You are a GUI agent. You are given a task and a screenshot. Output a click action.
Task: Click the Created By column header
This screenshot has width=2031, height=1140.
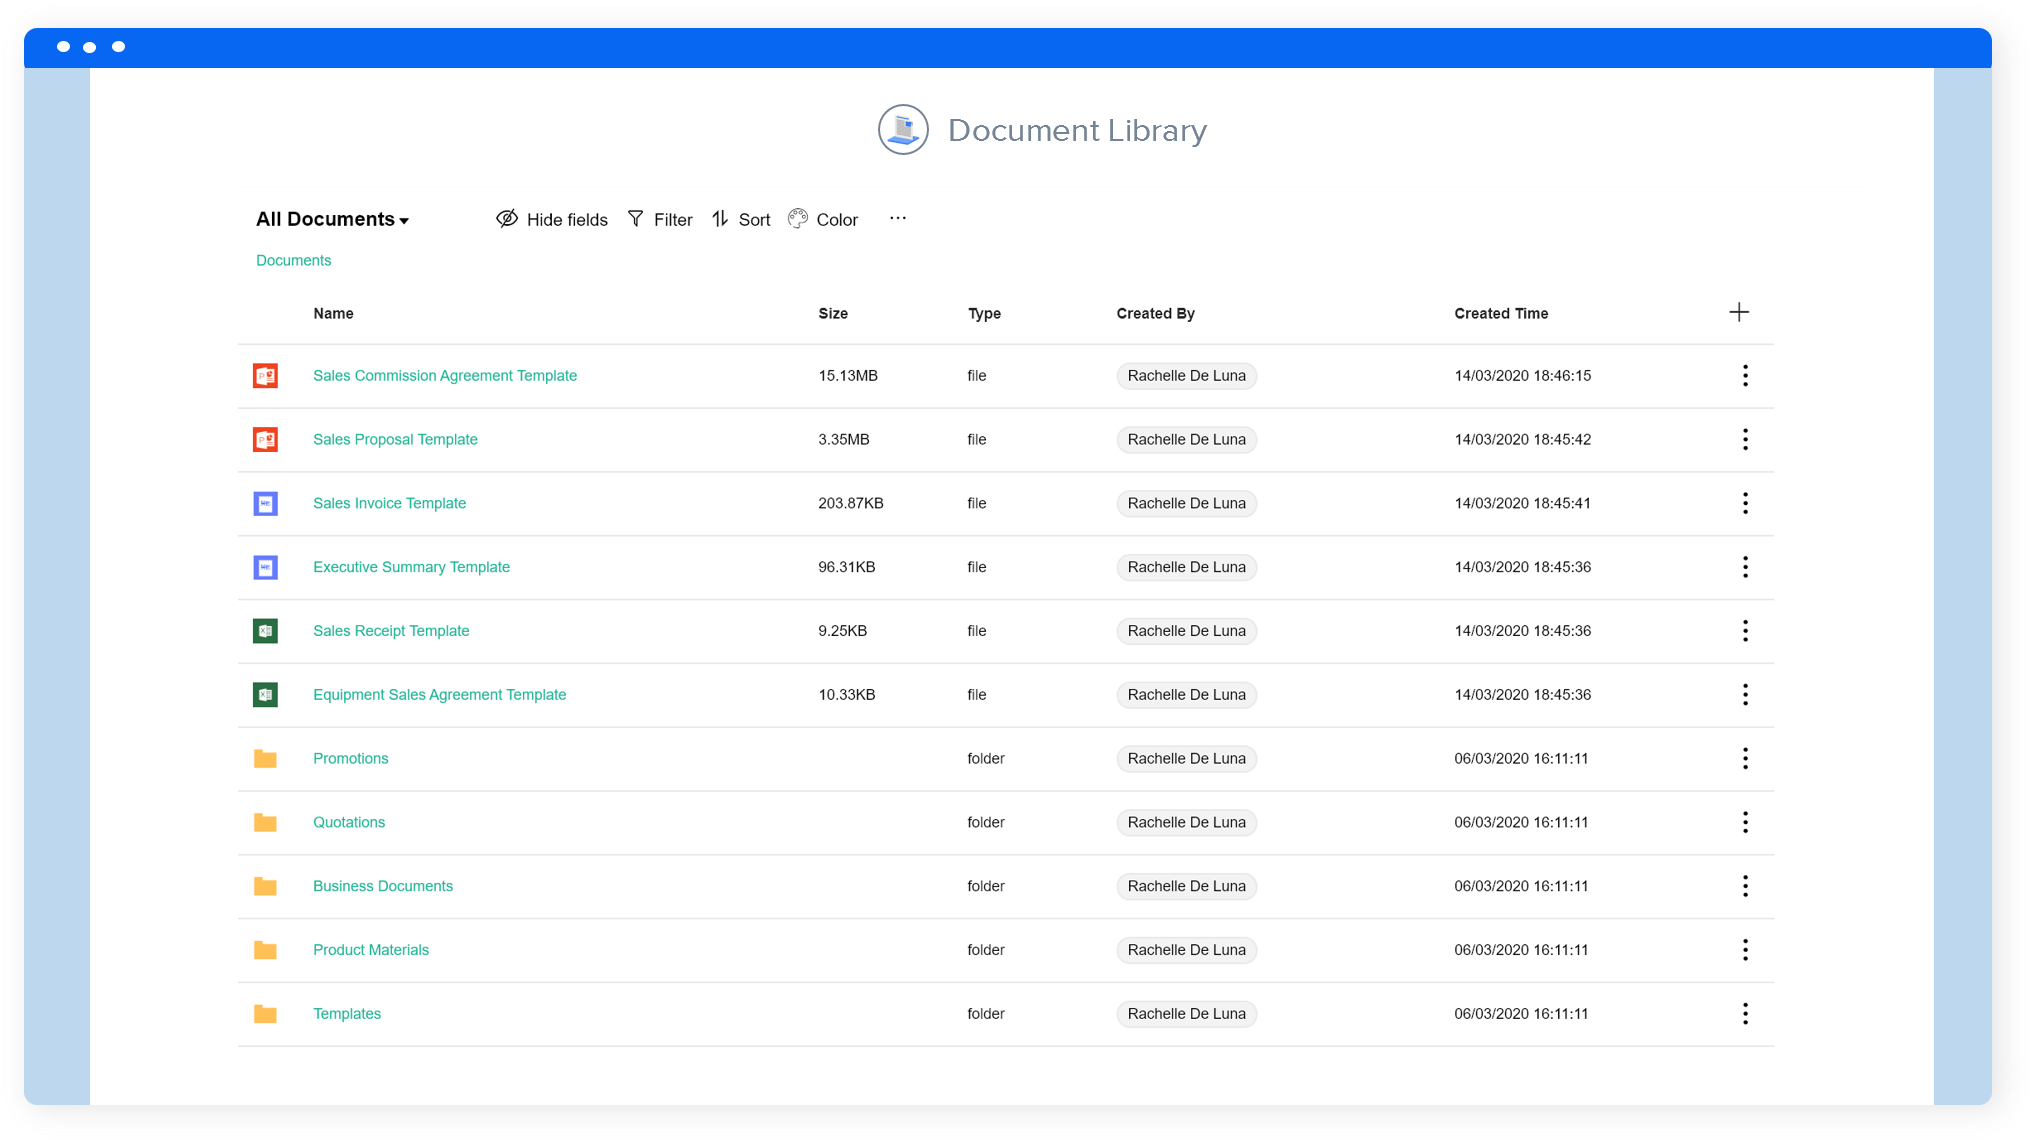(x=1156, y=313)
